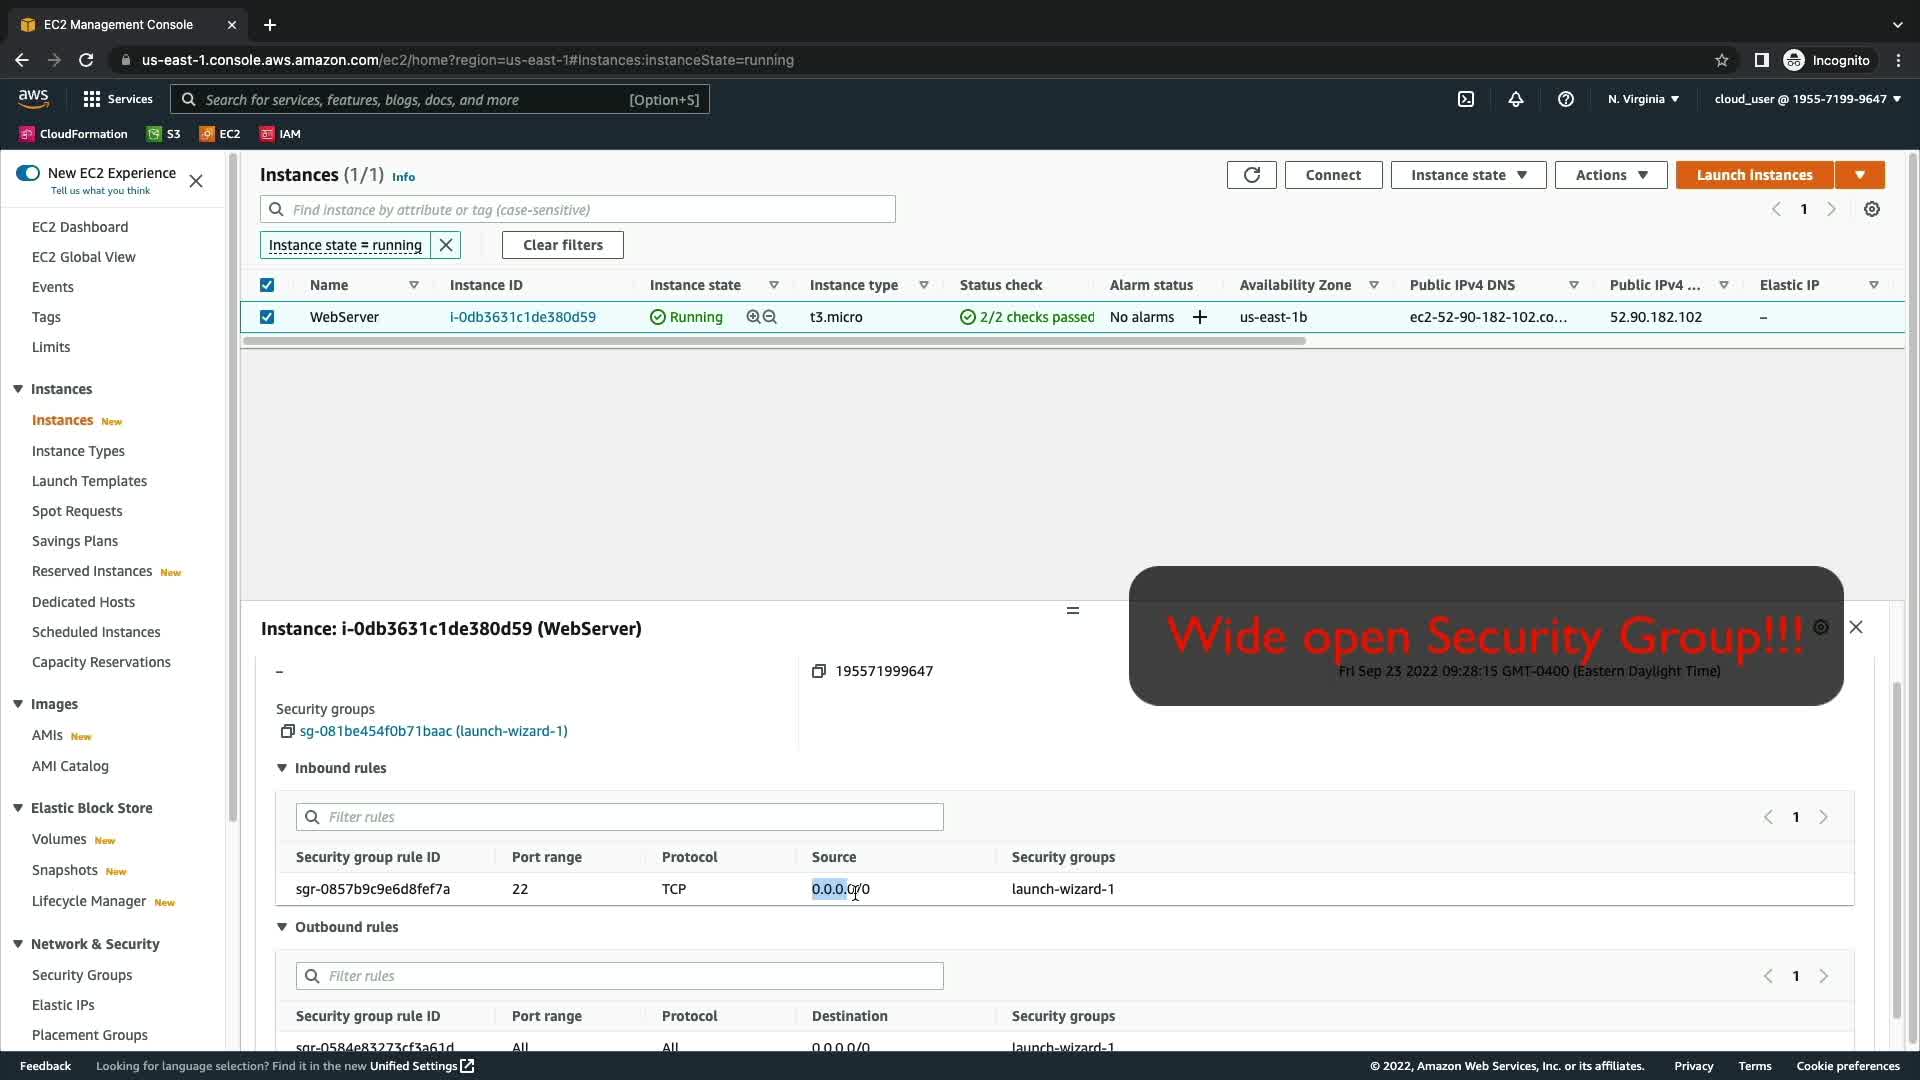Screen dimensions: 1920x1080
Task: Click zoom-in filter icon beside Running
Action: point(753,317)
